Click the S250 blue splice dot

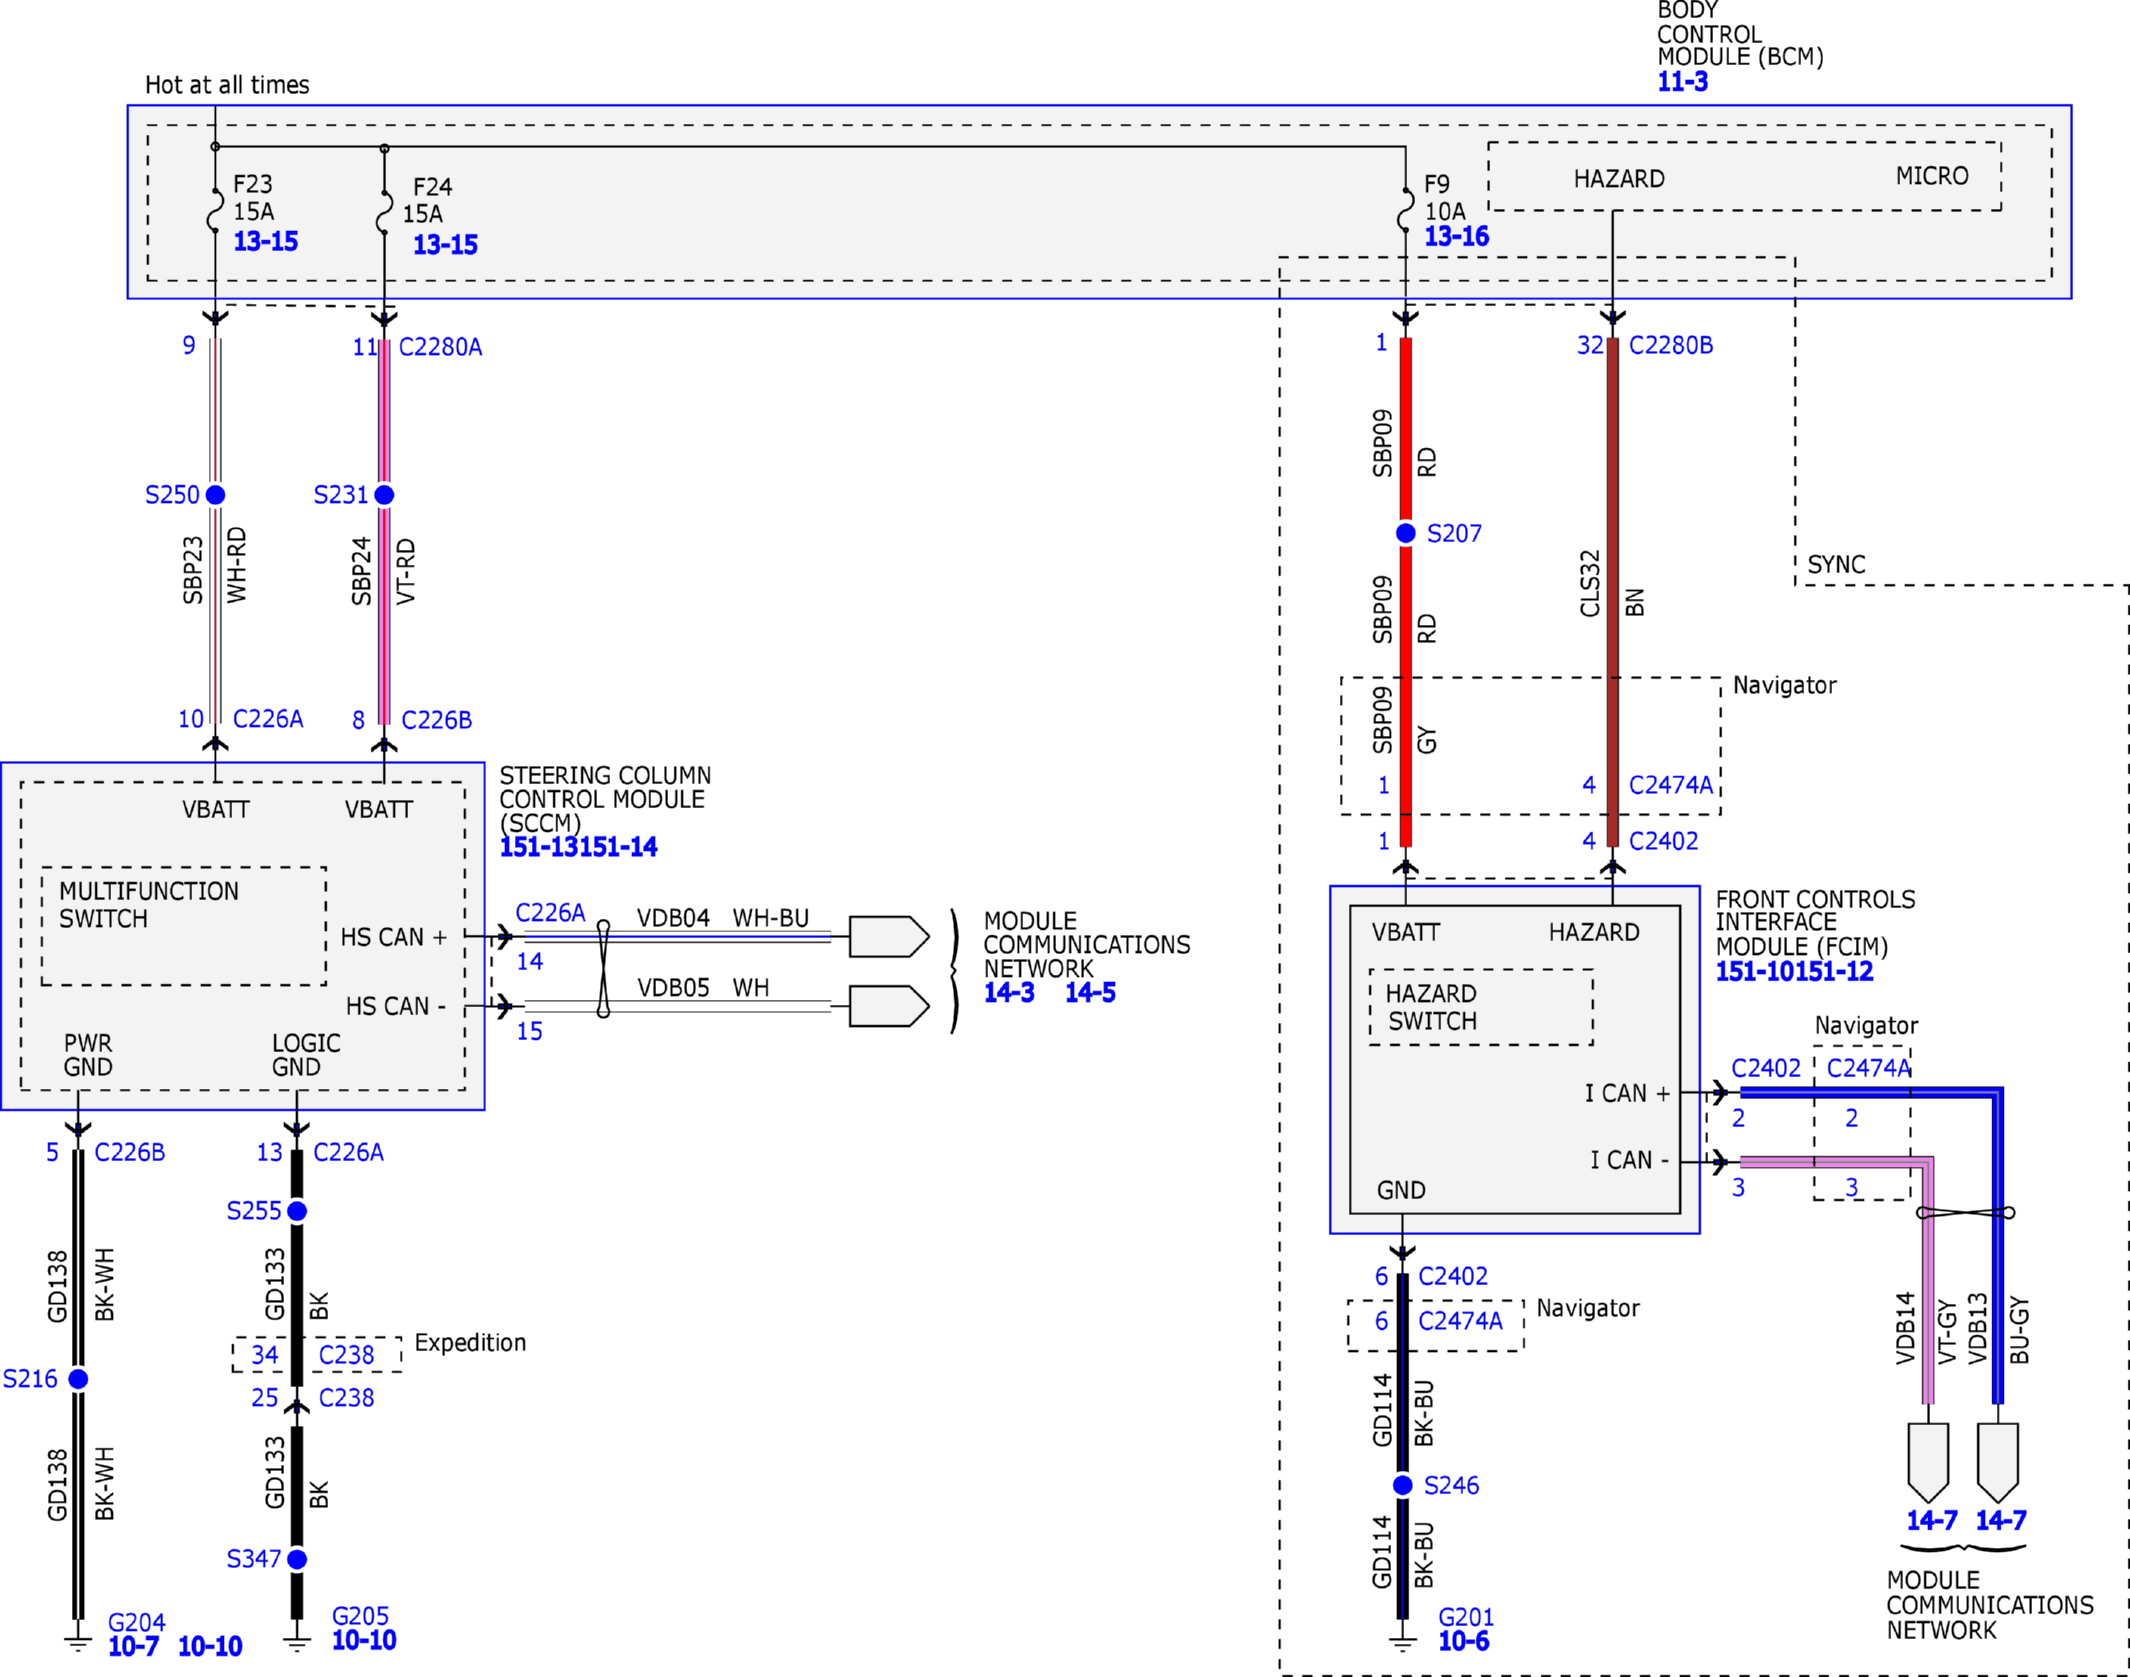click(215, 495)
